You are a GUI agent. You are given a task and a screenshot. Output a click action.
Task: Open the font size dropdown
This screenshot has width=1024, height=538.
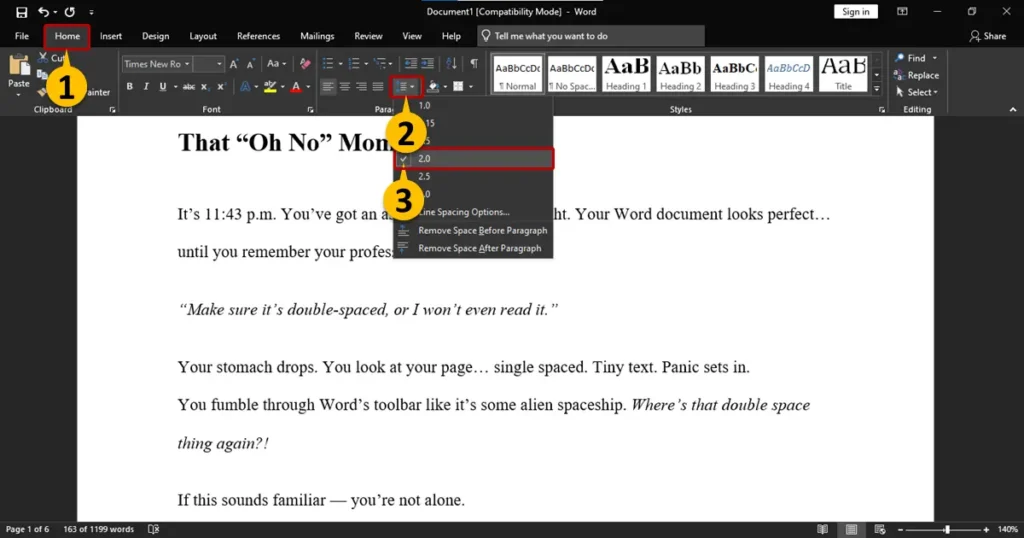coord(219,64)
